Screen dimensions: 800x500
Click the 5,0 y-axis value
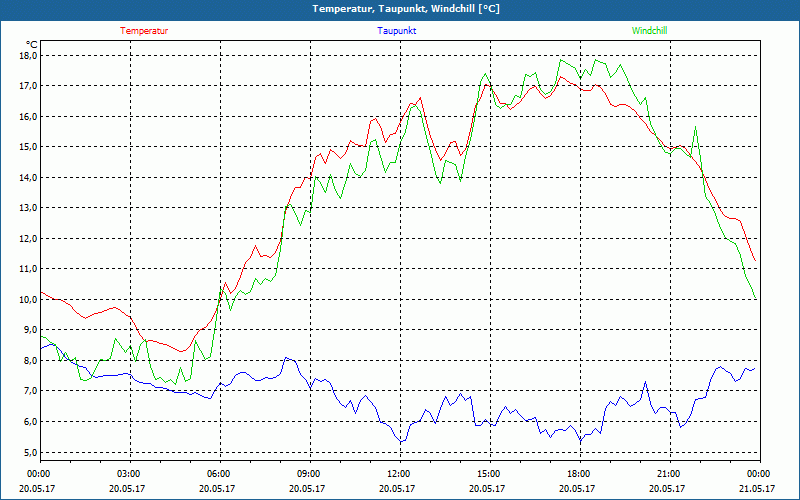pos(30,452)
